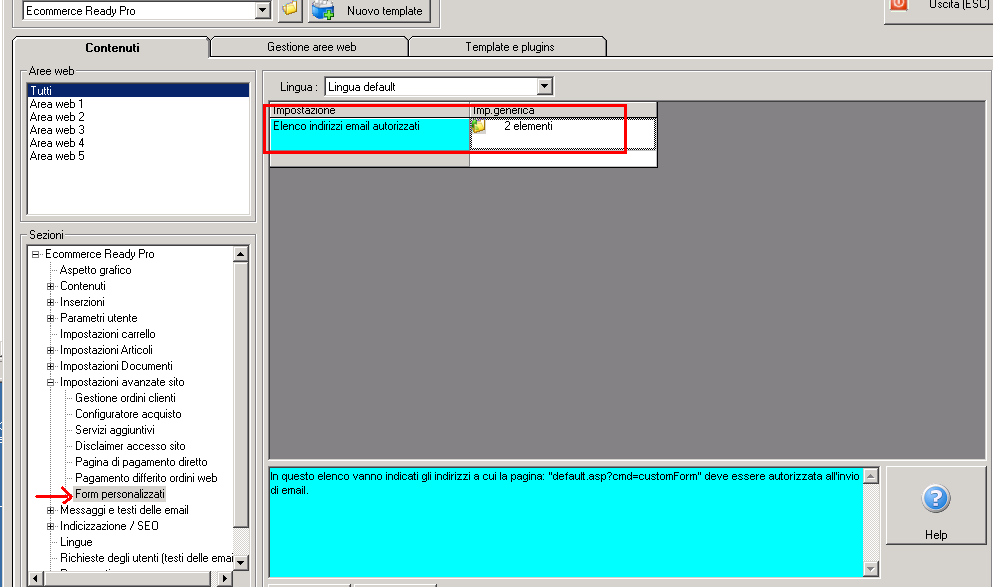Click Sezioni tree scroll right arrow
Screen dimensions: 993x587
tap(225, 578)
